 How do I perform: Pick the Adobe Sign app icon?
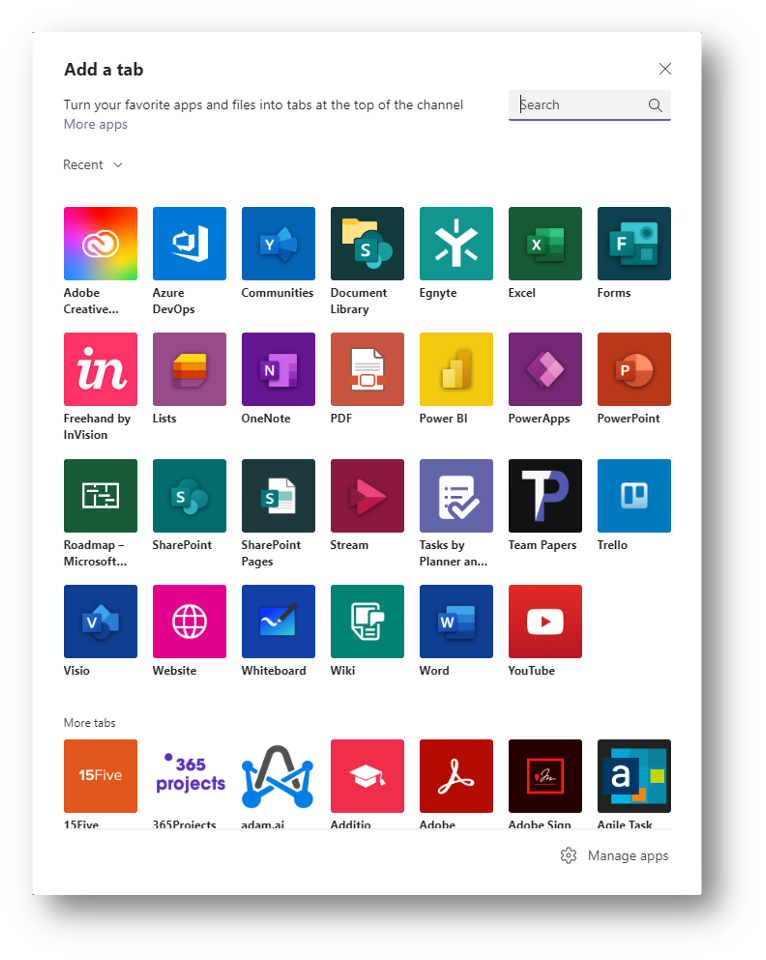point(545,776)
